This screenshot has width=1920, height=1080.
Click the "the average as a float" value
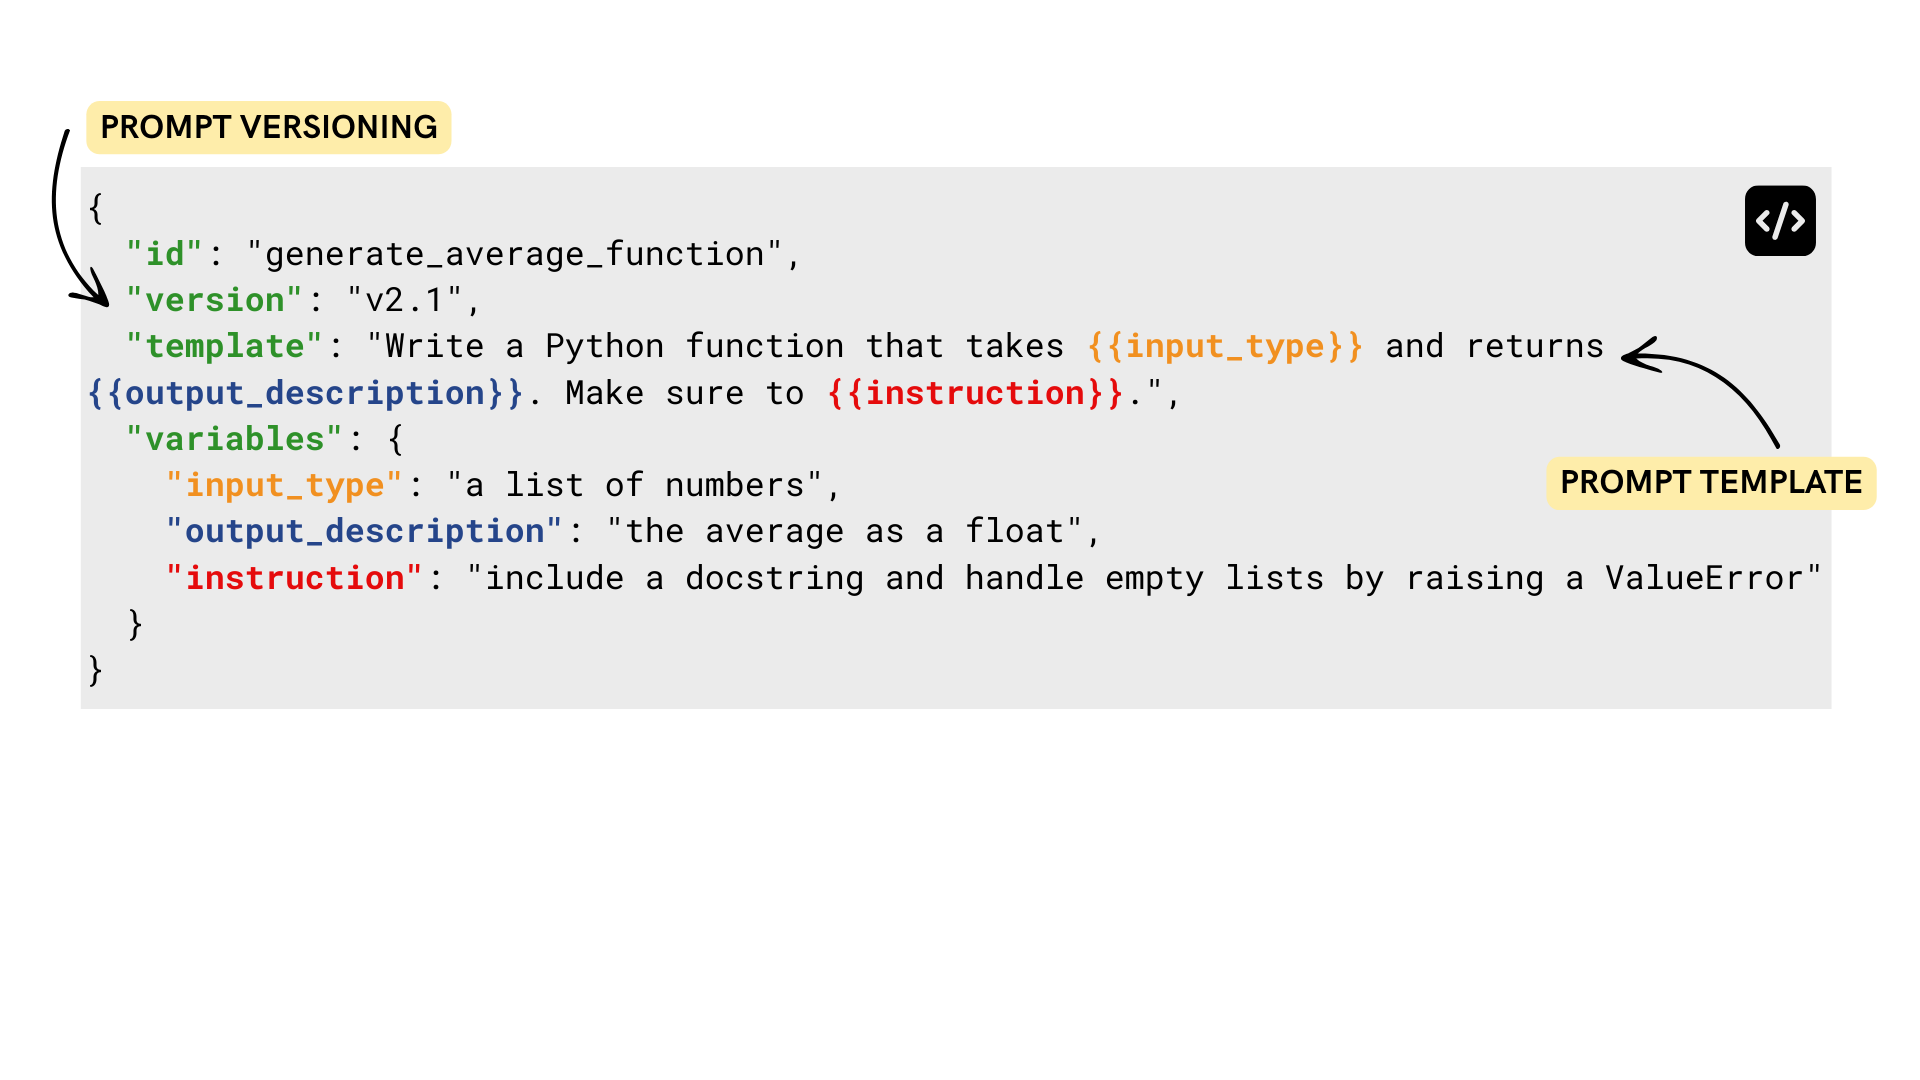[x=854, y=531]
